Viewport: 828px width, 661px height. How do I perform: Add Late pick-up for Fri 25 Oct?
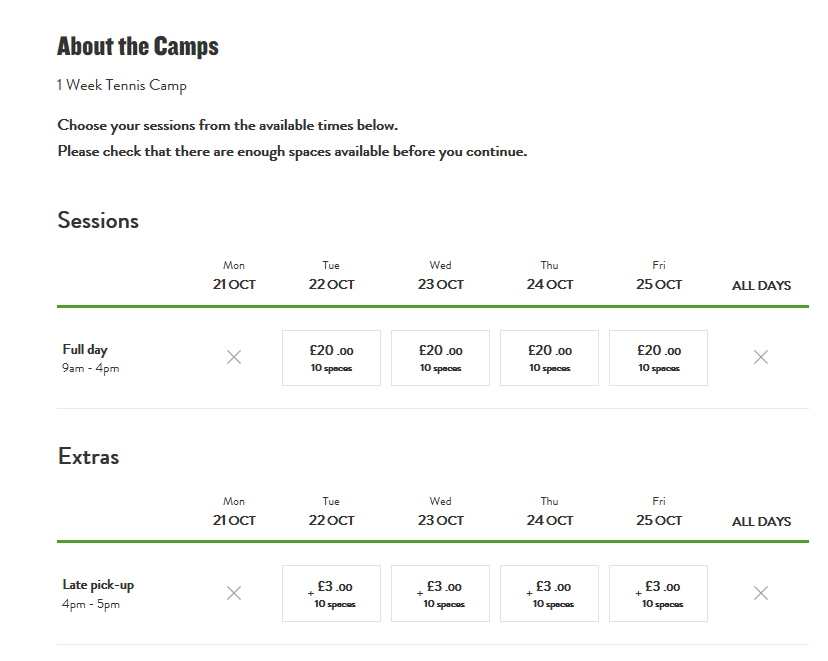tap(658, 594)
